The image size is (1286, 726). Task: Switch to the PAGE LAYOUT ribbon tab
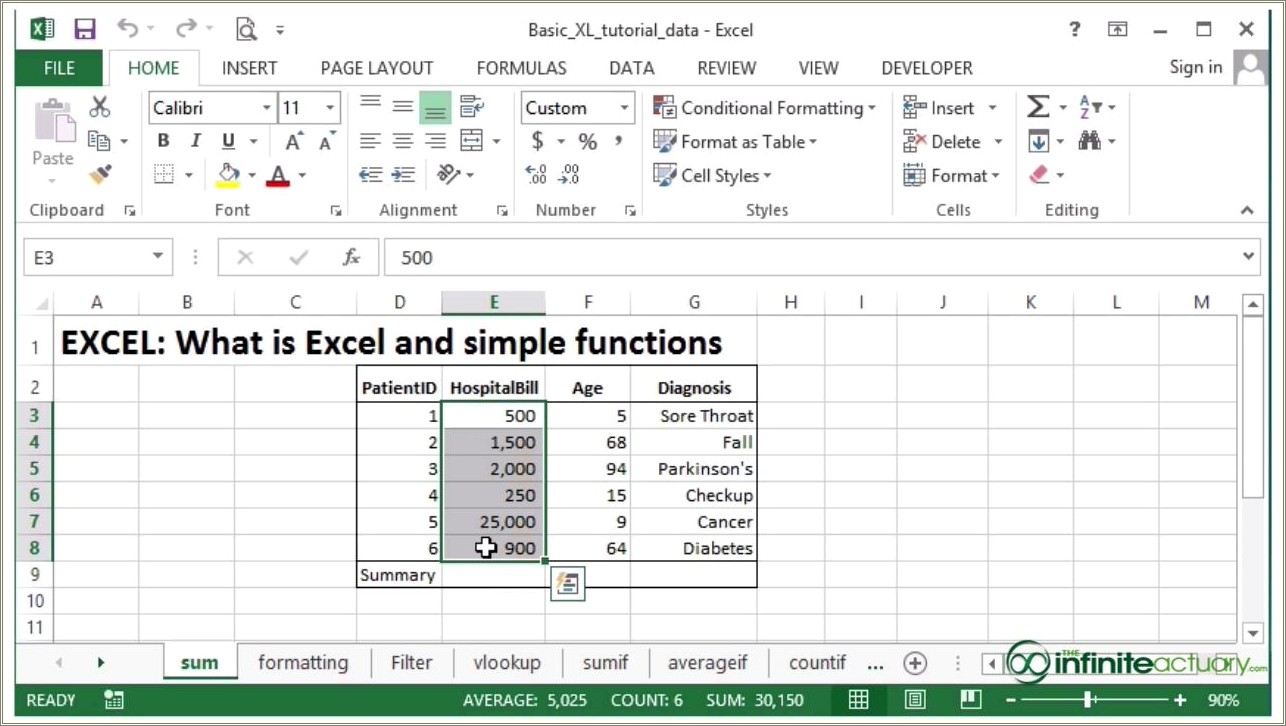pyautogui.click(x=377, y=68)
